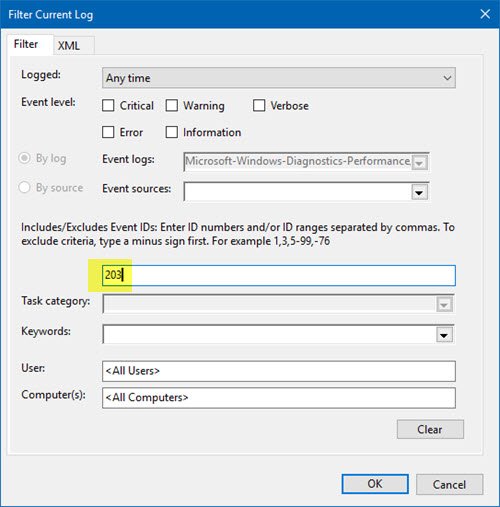
Task: Switch to the XML tab
Action: point(69,46)
